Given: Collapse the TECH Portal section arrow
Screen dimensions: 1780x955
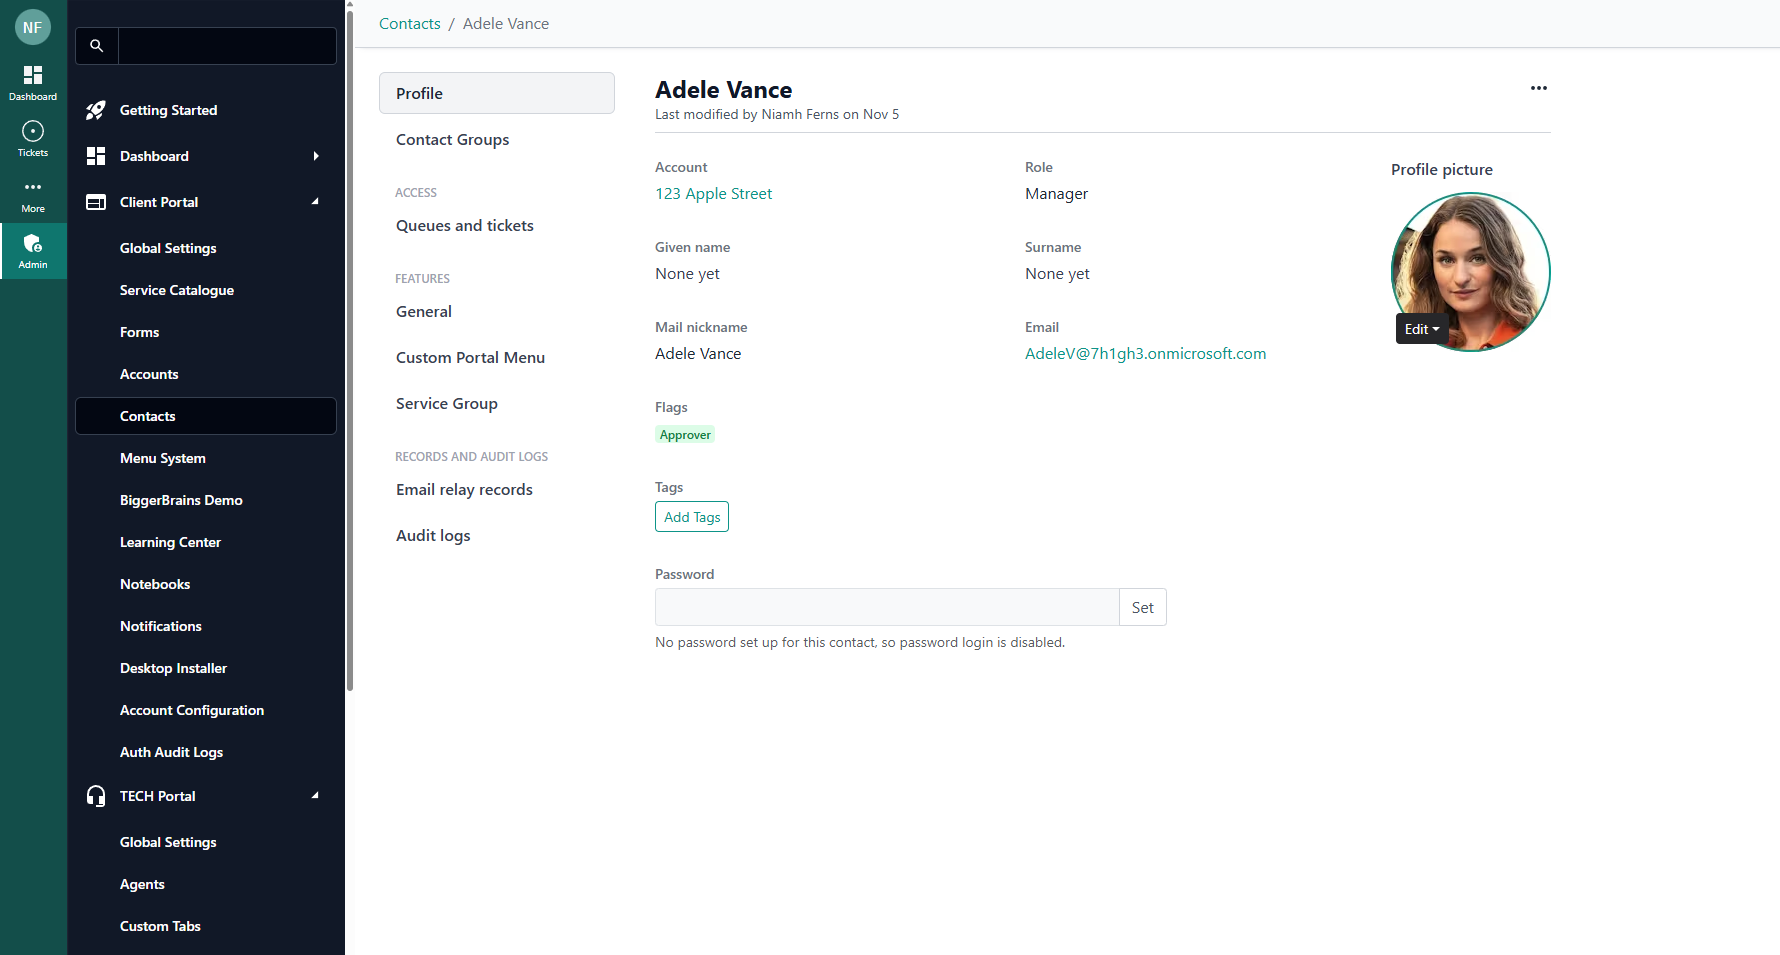Looking at the screenshot, I should click(315, 796).
